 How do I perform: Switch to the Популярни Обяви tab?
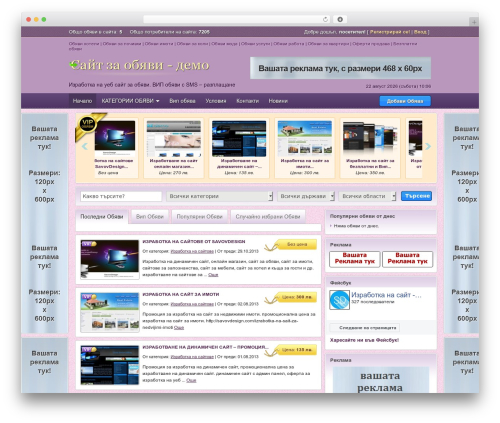point(199,217)
